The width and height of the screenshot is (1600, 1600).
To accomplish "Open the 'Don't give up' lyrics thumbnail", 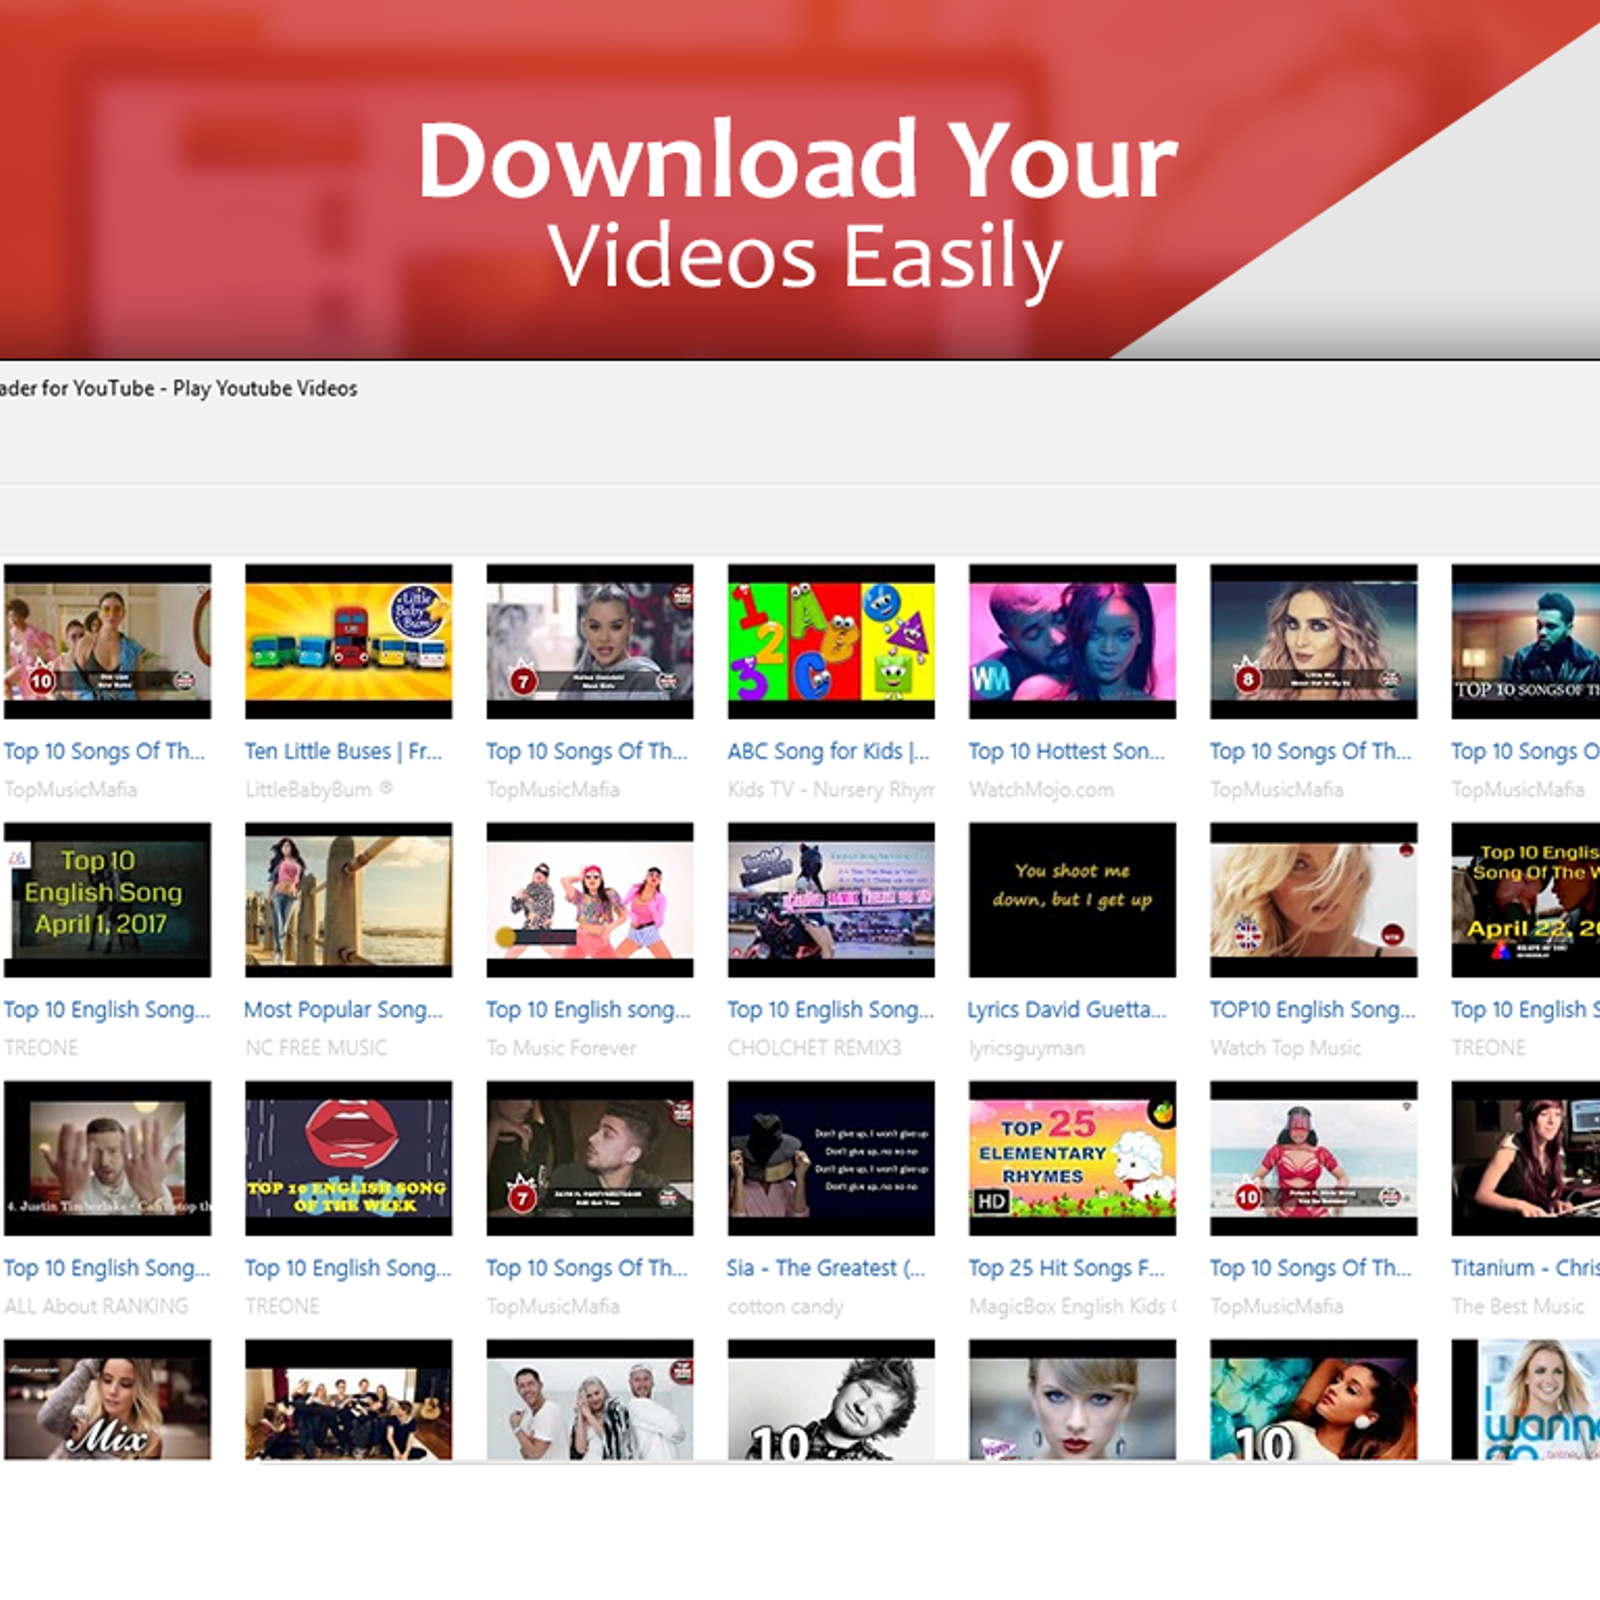I will [x=831, y=1158].
